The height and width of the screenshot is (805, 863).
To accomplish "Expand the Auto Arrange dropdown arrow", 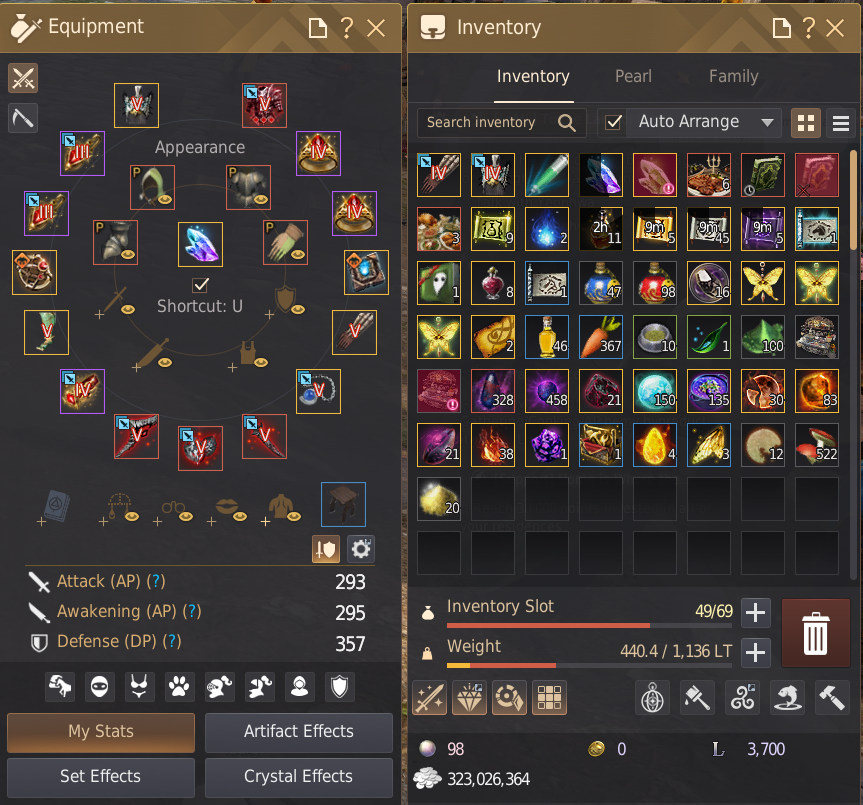I will coord(767,122).
